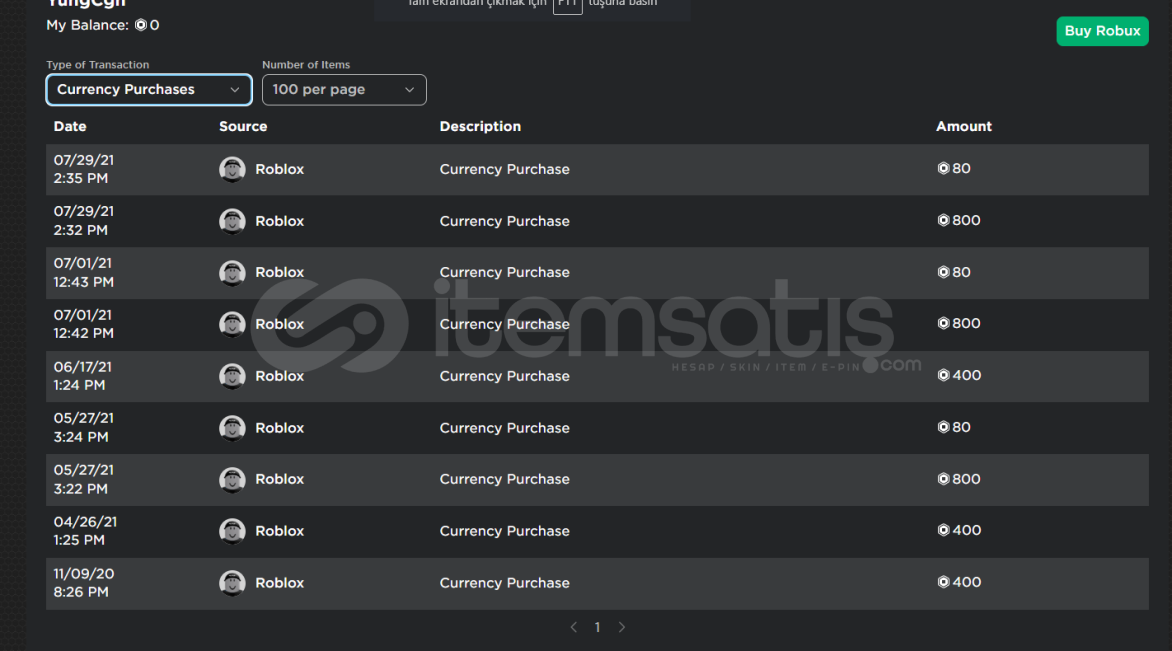Open Roblox source link in 07/29/21 2:32 PM row
The height and width of the screenshot is (651, 1172).
coord(280,221)
